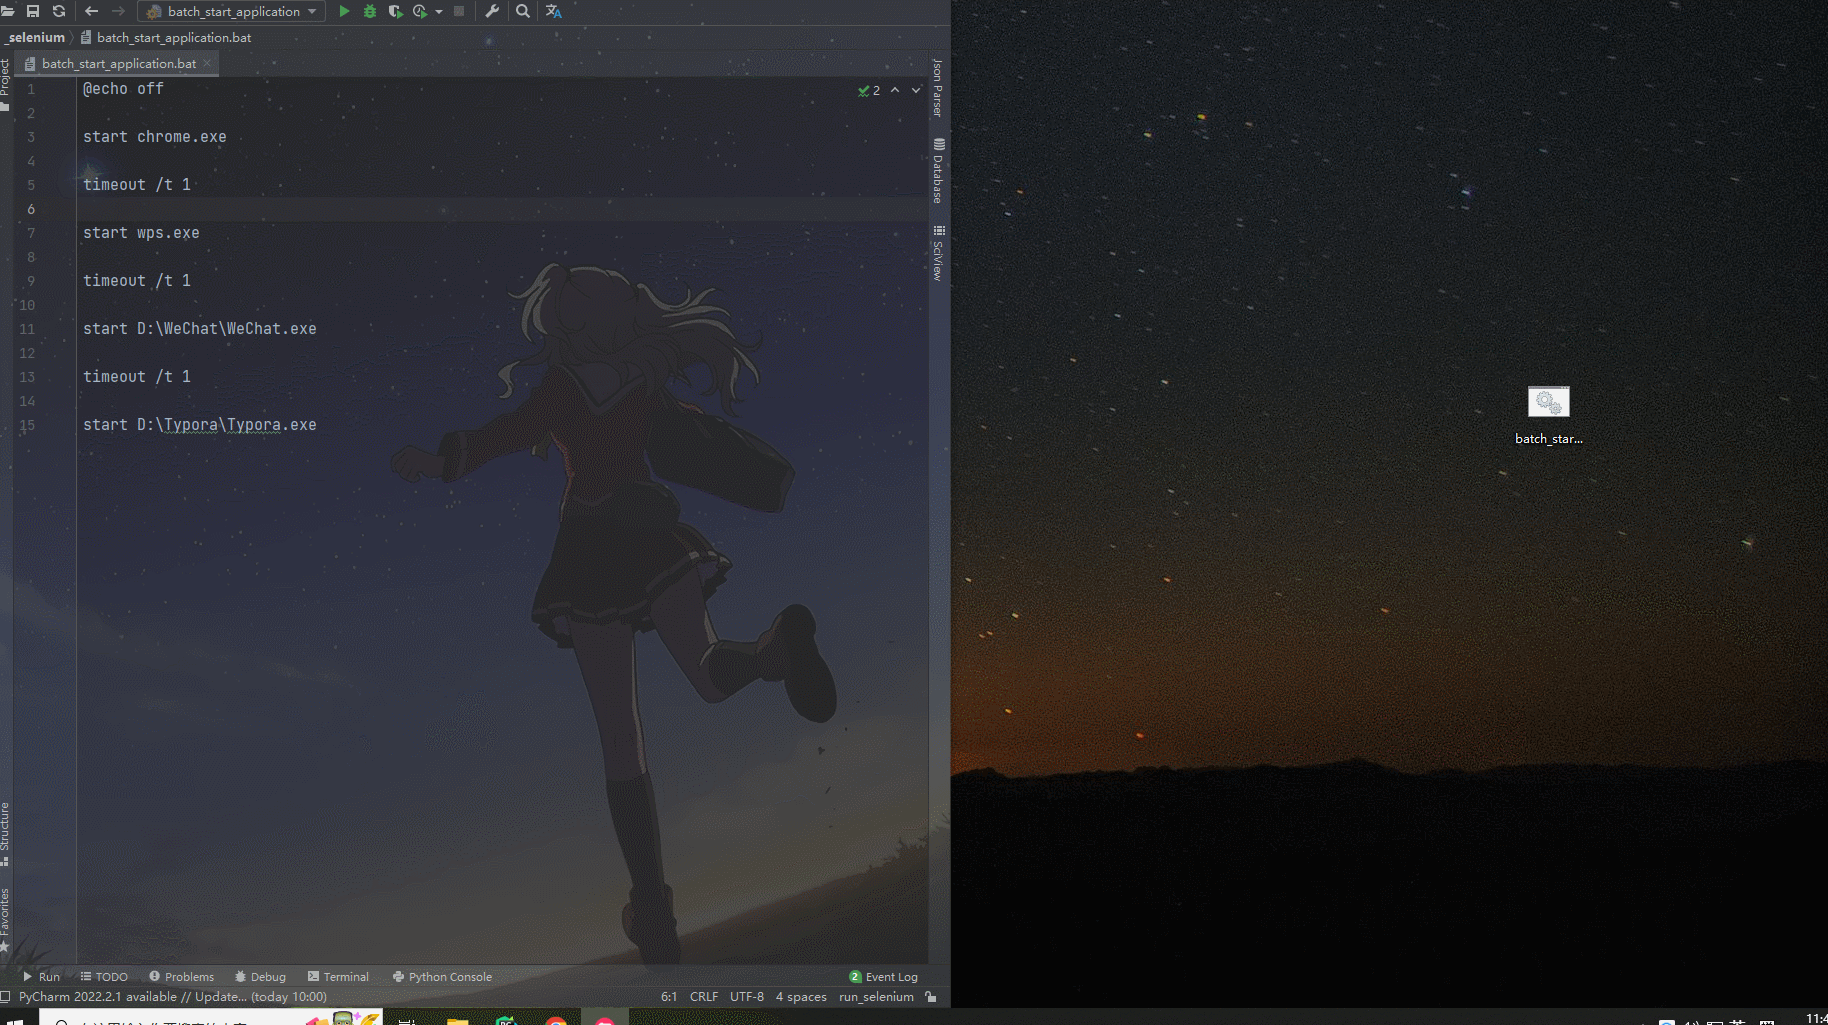1828x1025 pixels.
Task: Run the configuration with the green play icon
Action: [x=344, y=11]
